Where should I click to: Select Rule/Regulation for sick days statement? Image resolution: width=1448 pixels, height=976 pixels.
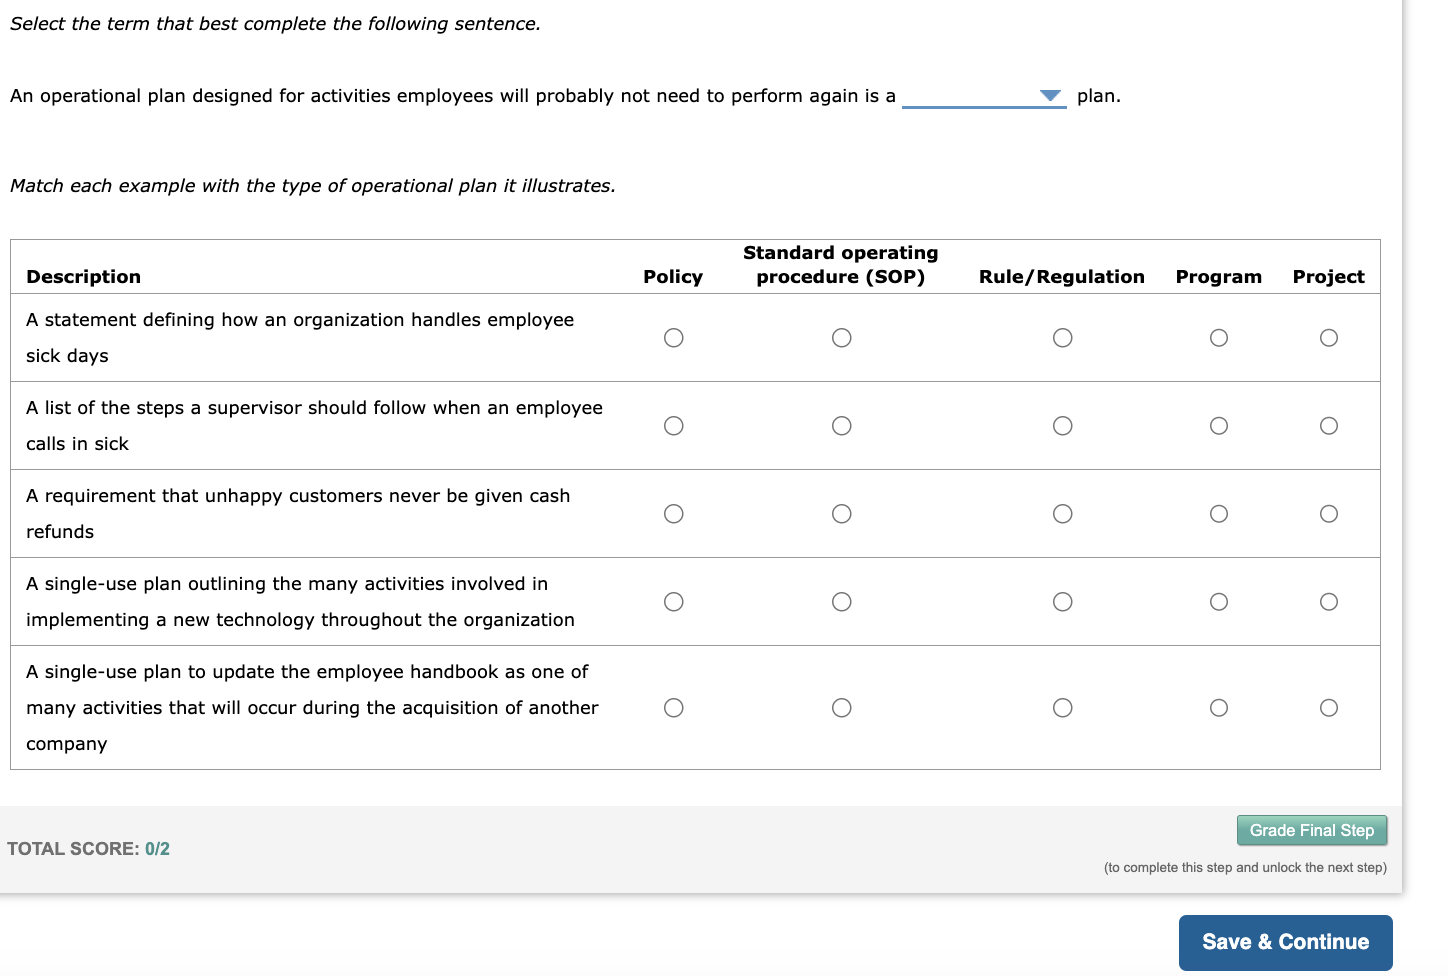pyautogui.click(x=1063, y=338)
